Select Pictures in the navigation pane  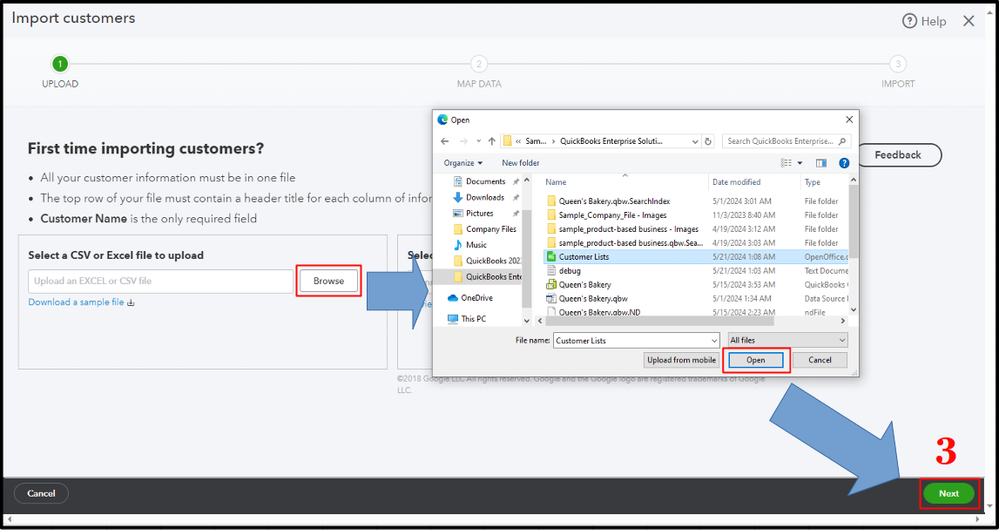point(479,213)
